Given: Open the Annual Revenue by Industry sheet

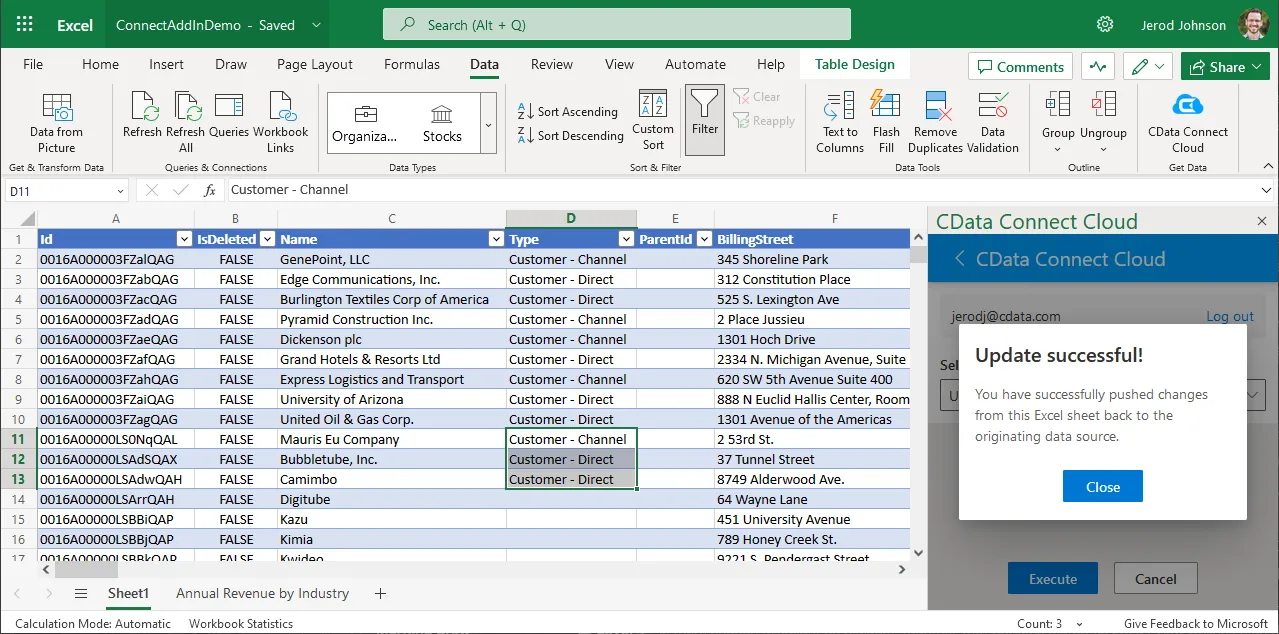Looking at the screenshot, I should point(262,593).
